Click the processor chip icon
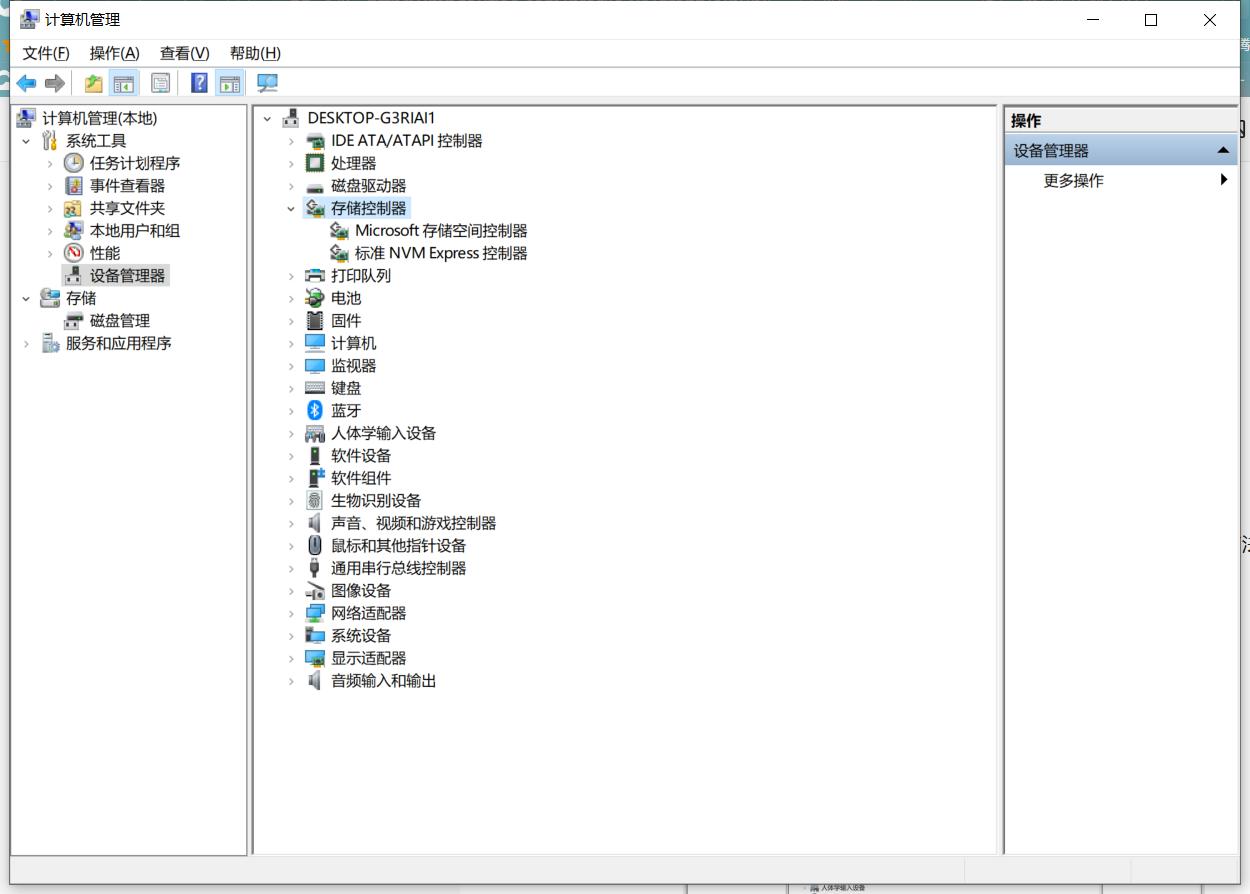The width and height of the screenshot is (1250, 894). (x=315, y=163)
